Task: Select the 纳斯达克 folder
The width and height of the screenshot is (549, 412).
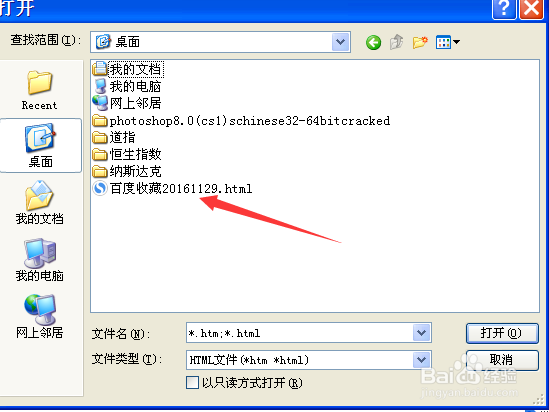Action: tap(127, 172)
